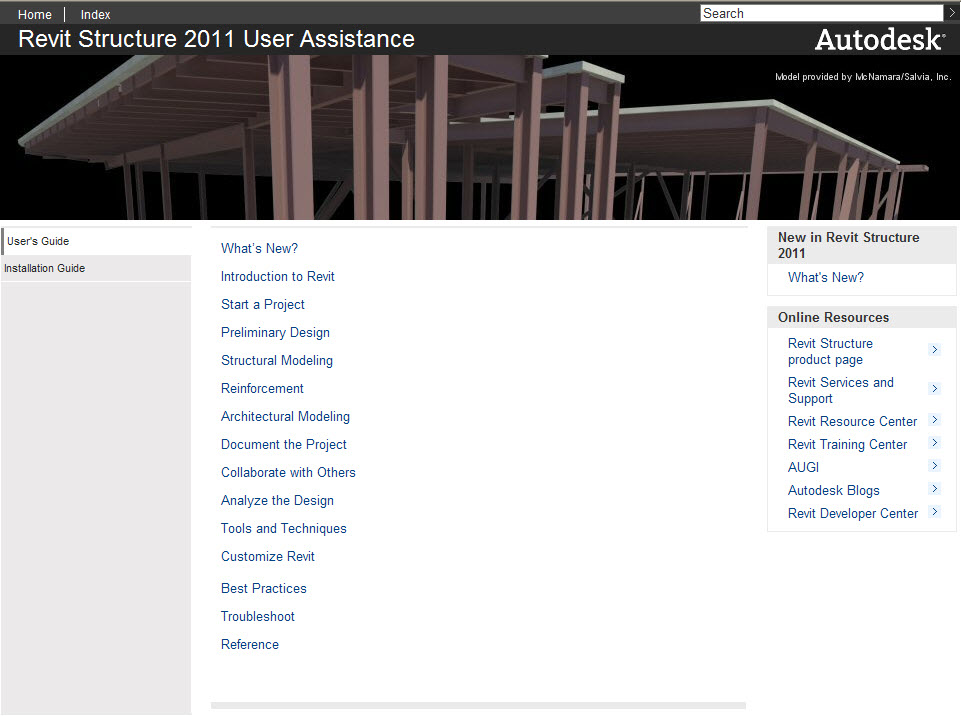Click the search go arrow icon
The image size is (961, 716).
[951, 13]
